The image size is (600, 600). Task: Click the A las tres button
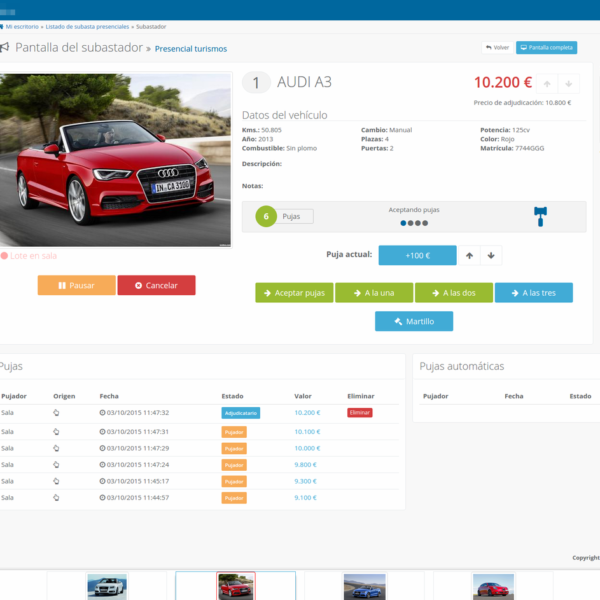(533, 292)
